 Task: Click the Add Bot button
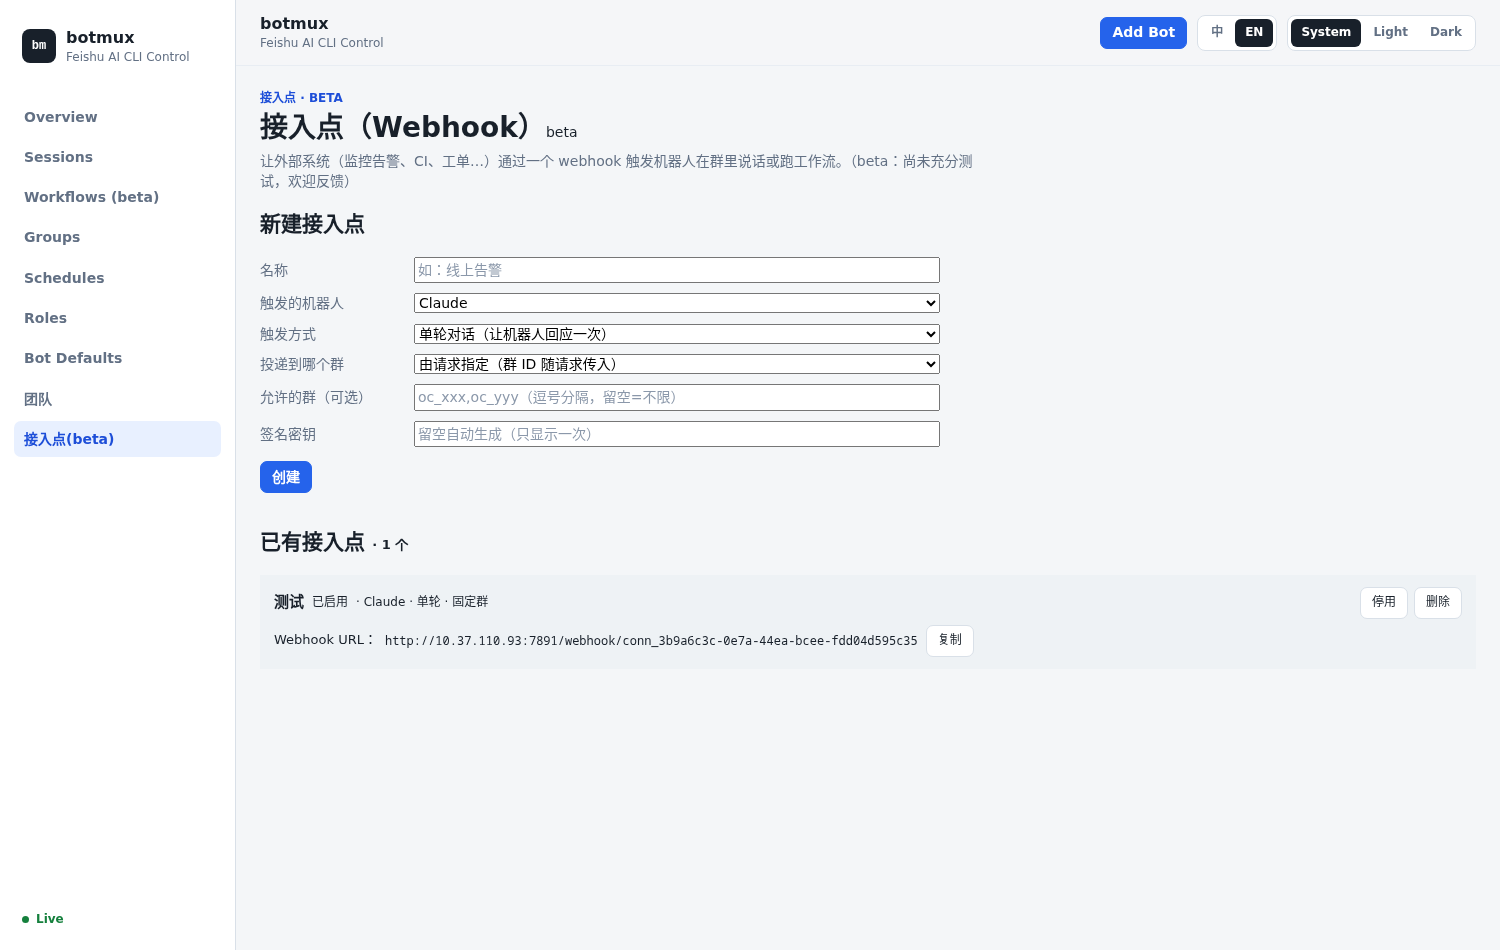[1143, 33]
